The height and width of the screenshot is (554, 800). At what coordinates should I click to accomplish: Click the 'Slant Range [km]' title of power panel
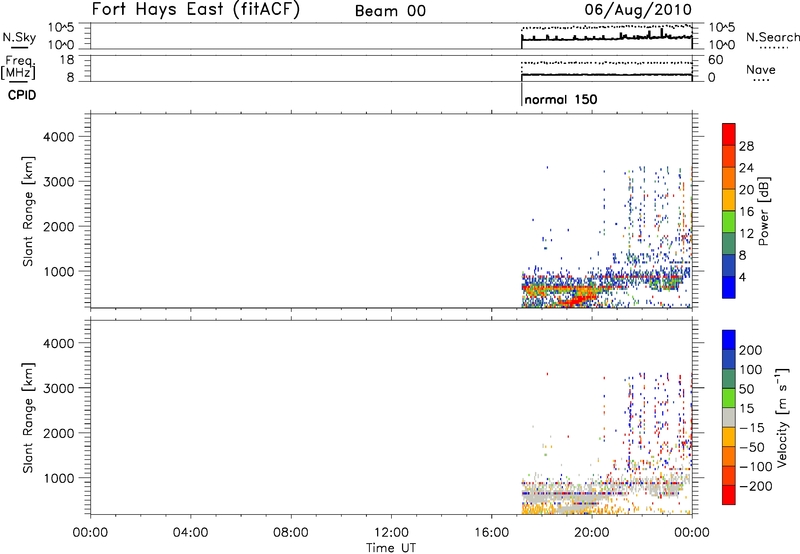click(28, 211)
